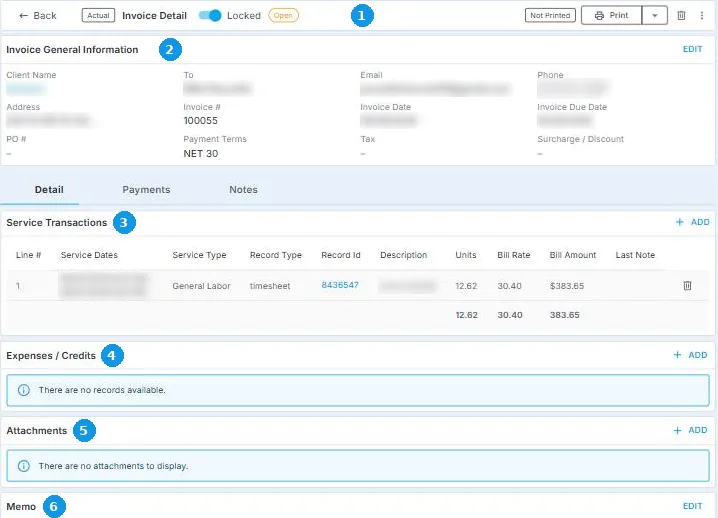
Task: Delete service transaction line 1
Action: click(x=687, y=285)
